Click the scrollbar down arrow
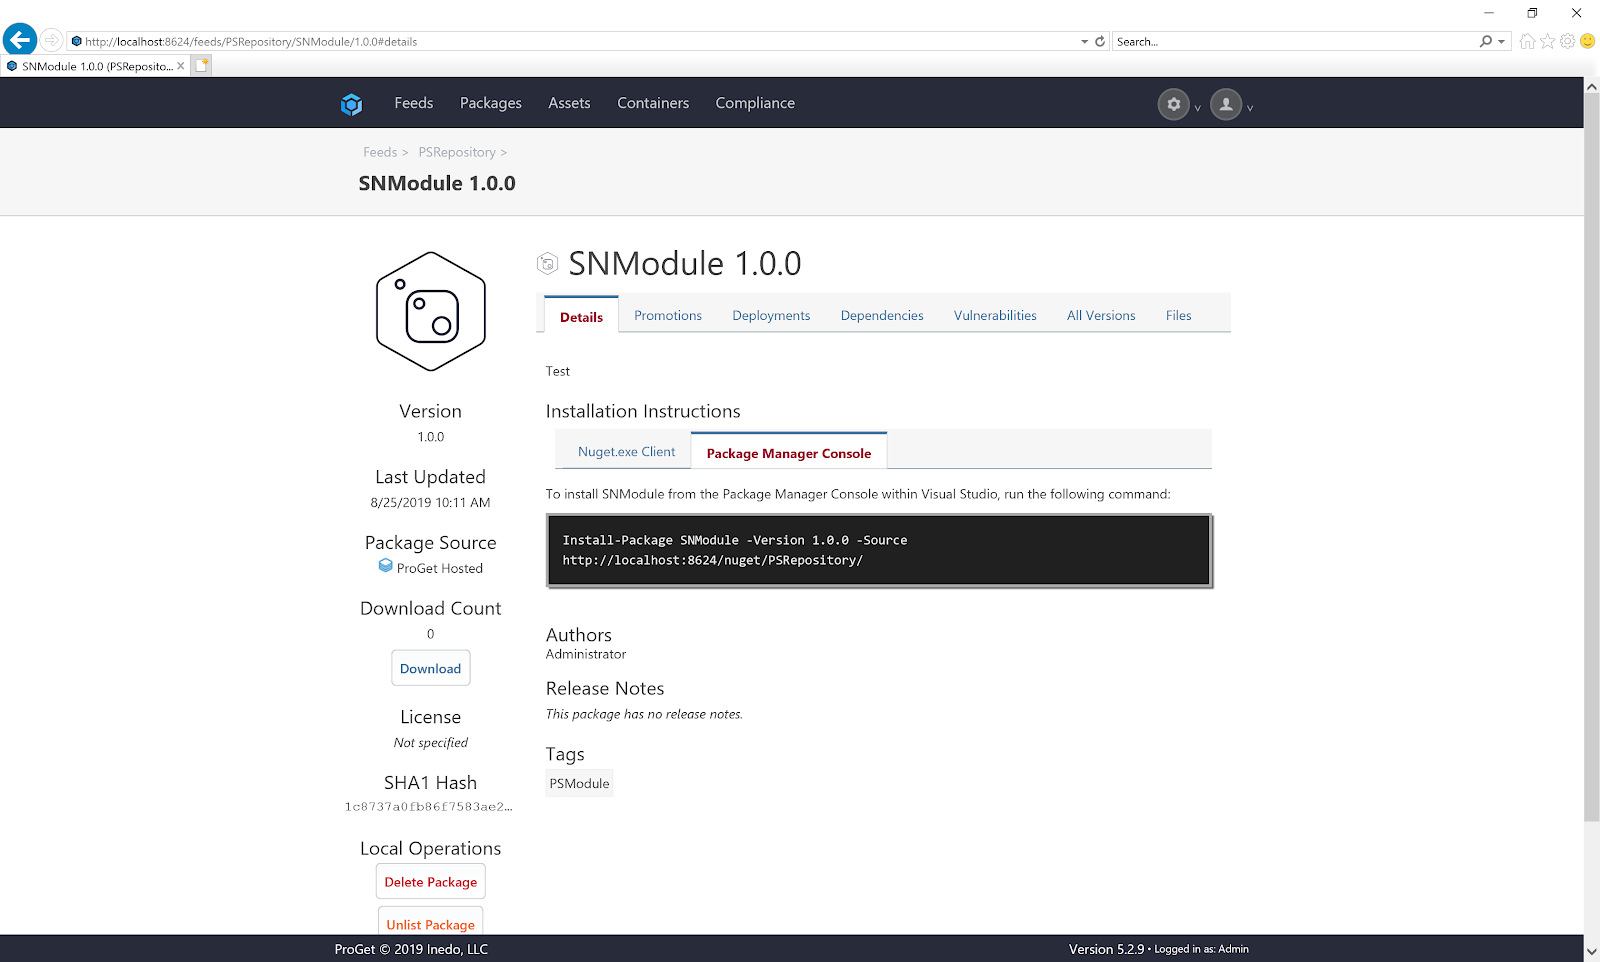 (1591, 950)
